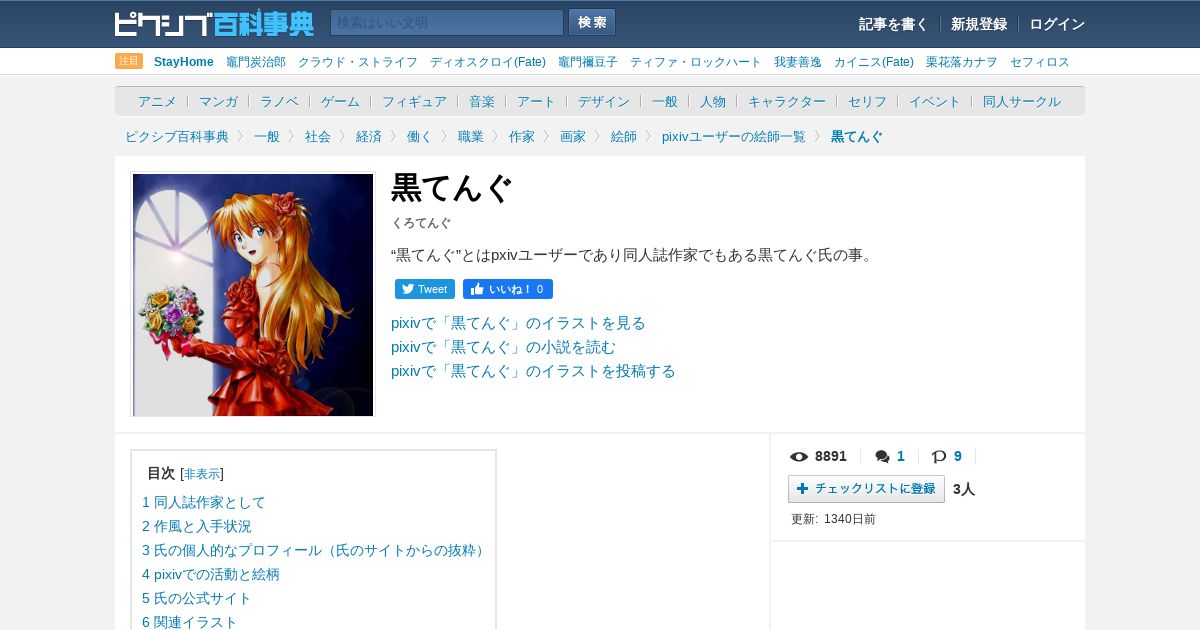Image resolution: width=1200 pixels, height=630 pixels.
Task: Select 同人サークル category menu item
Action: coord(1022,101)
